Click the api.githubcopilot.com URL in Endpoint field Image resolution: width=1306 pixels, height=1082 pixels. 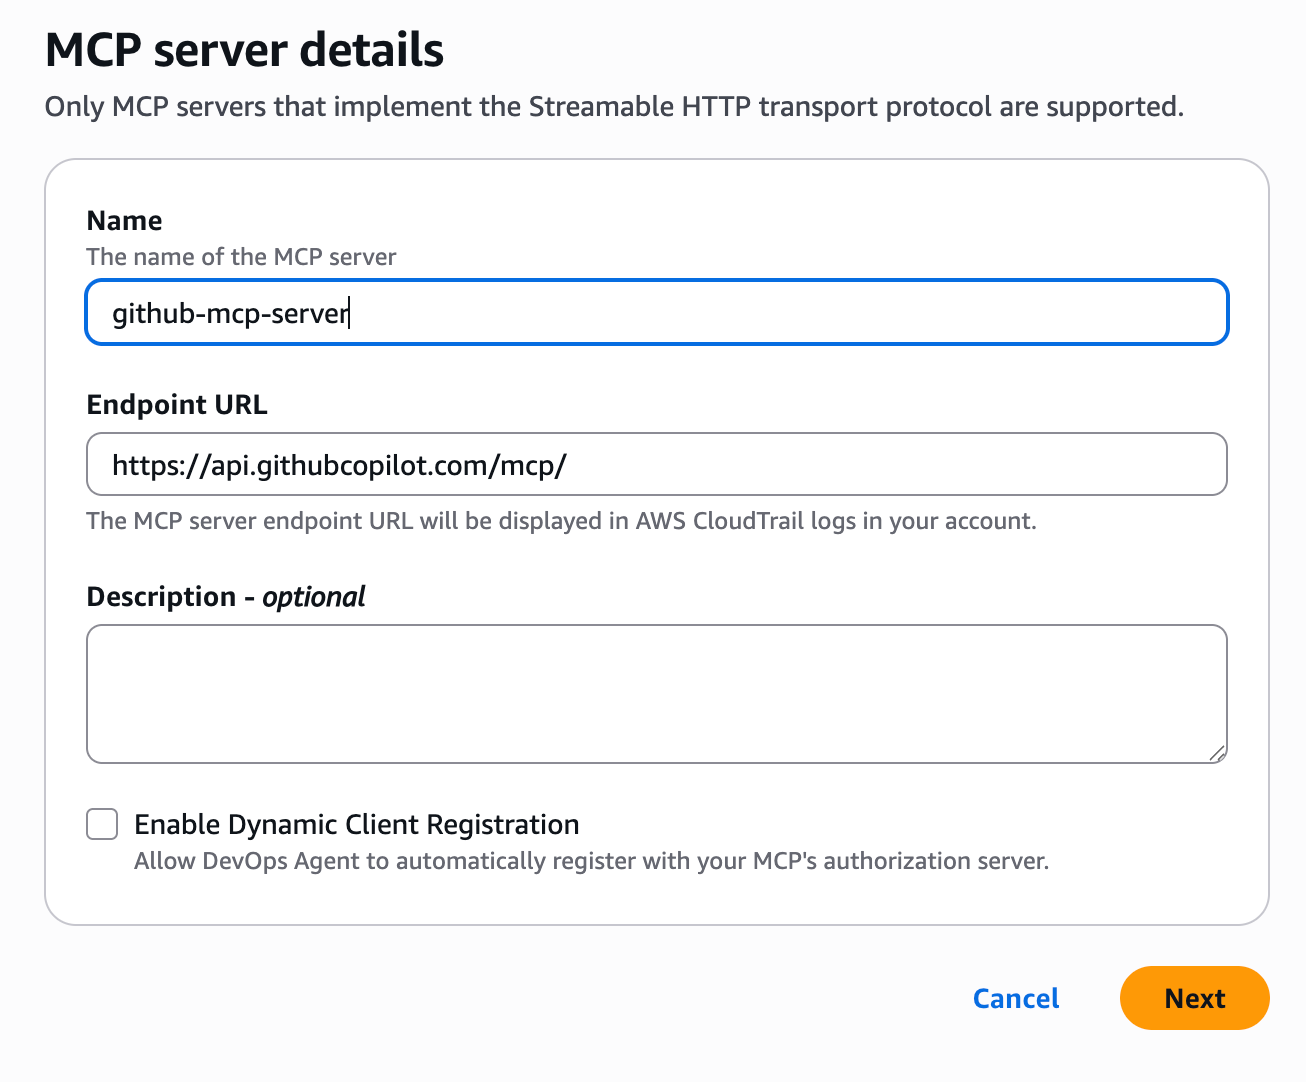click(x=339, y=465)
